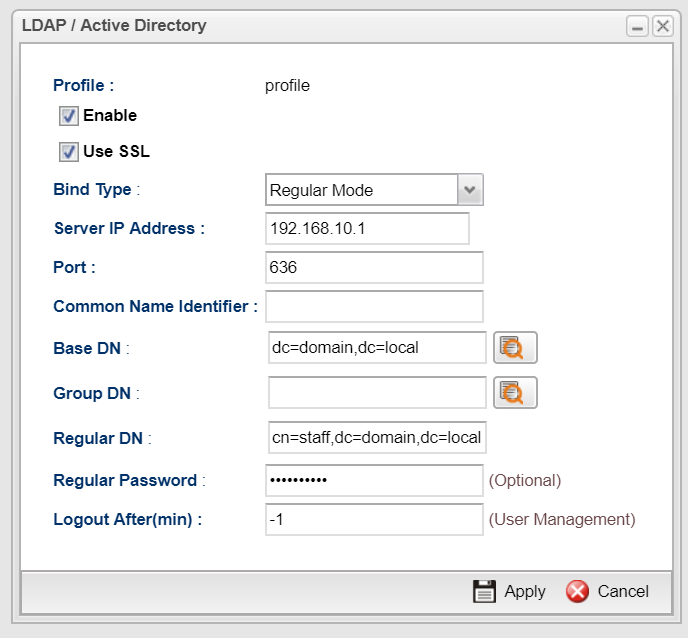Click the profile name text 'profile'
The height and width of the screenshot is (638, 688).
click(287, 86)
